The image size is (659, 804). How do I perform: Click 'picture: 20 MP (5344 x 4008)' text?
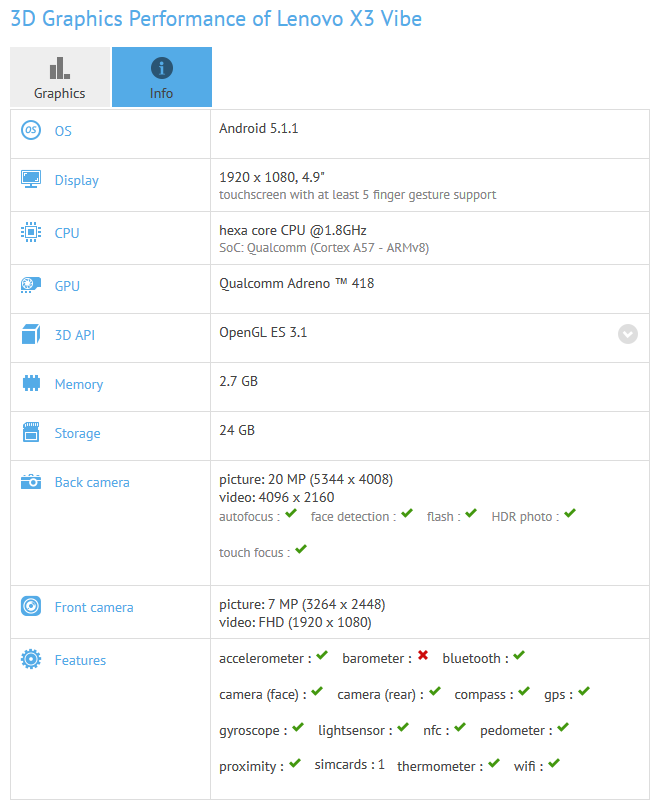coord(306,479)
